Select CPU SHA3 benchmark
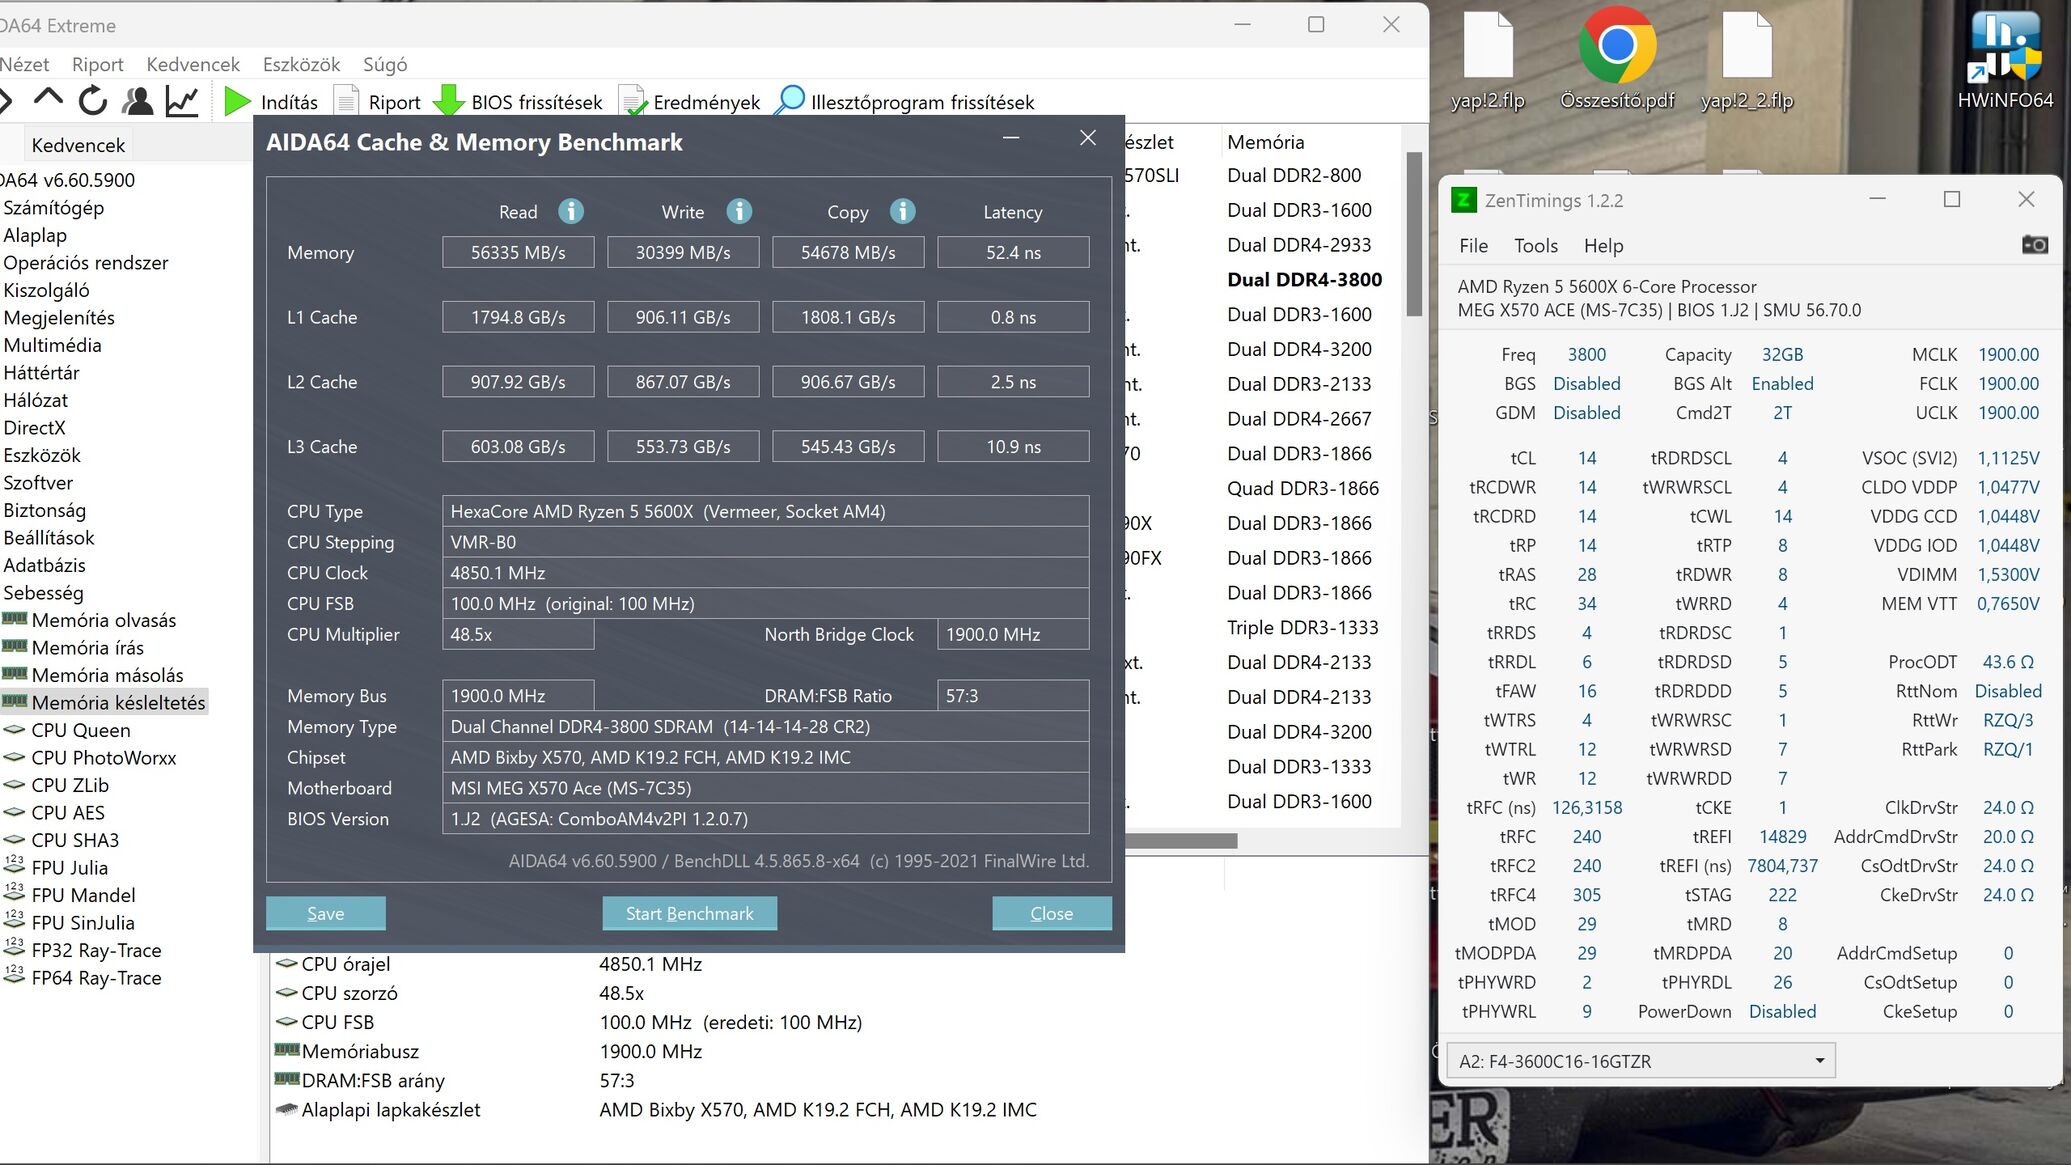The image size is (2071, 1165). tap(75, 840)
